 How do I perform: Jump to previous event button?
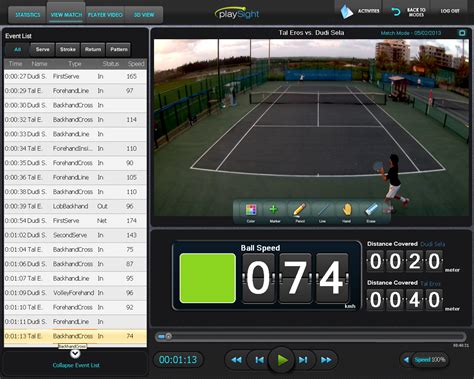coord(259,360)
